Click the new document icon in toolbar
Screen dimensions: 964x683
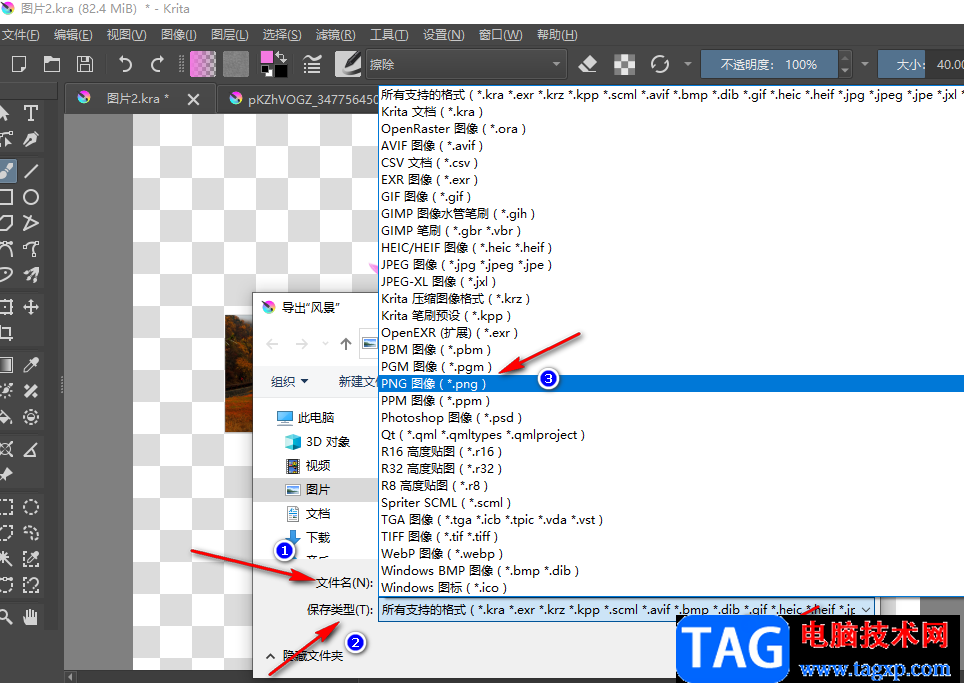[19, 64]
